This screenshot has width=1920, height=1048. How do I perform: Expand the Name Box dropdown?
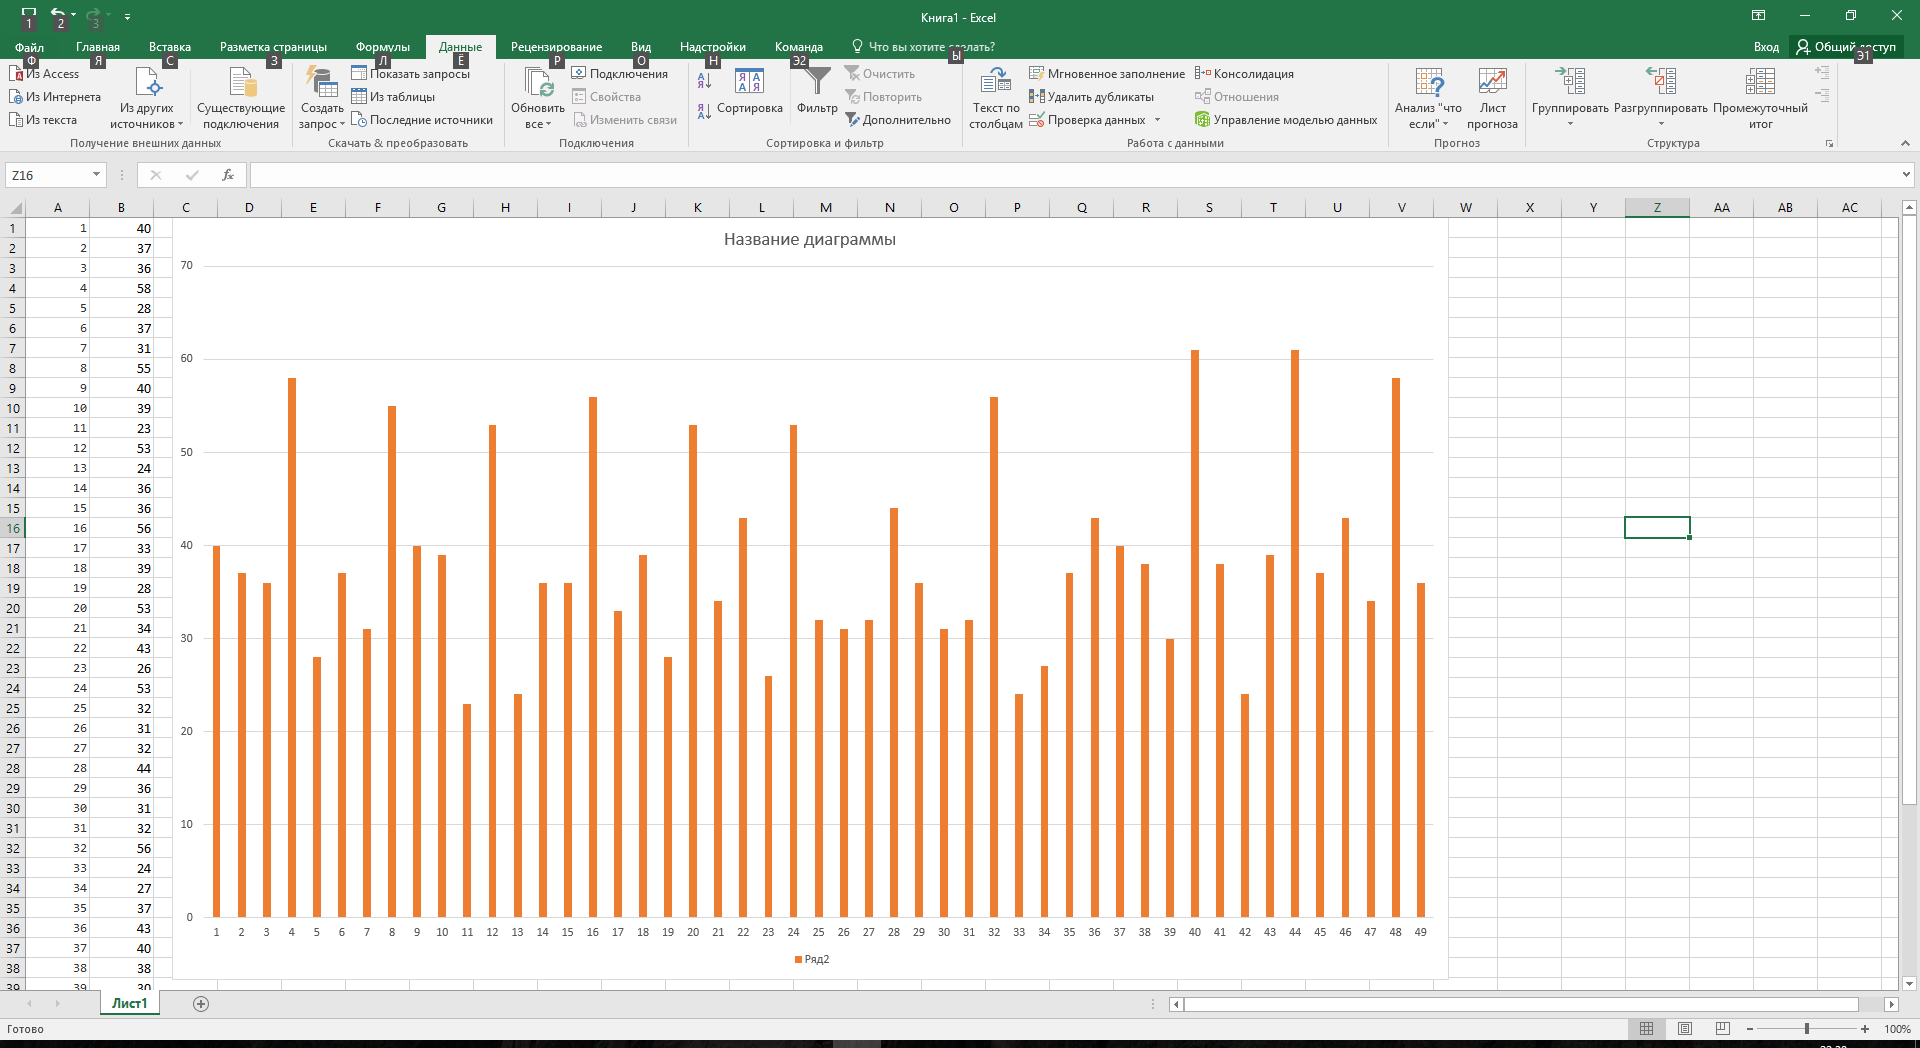[96, 175]
